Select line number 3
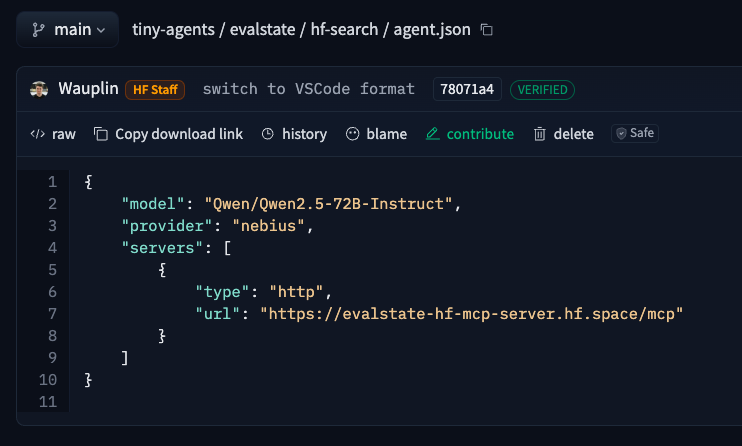742x446 pixels. coord(53,226)
